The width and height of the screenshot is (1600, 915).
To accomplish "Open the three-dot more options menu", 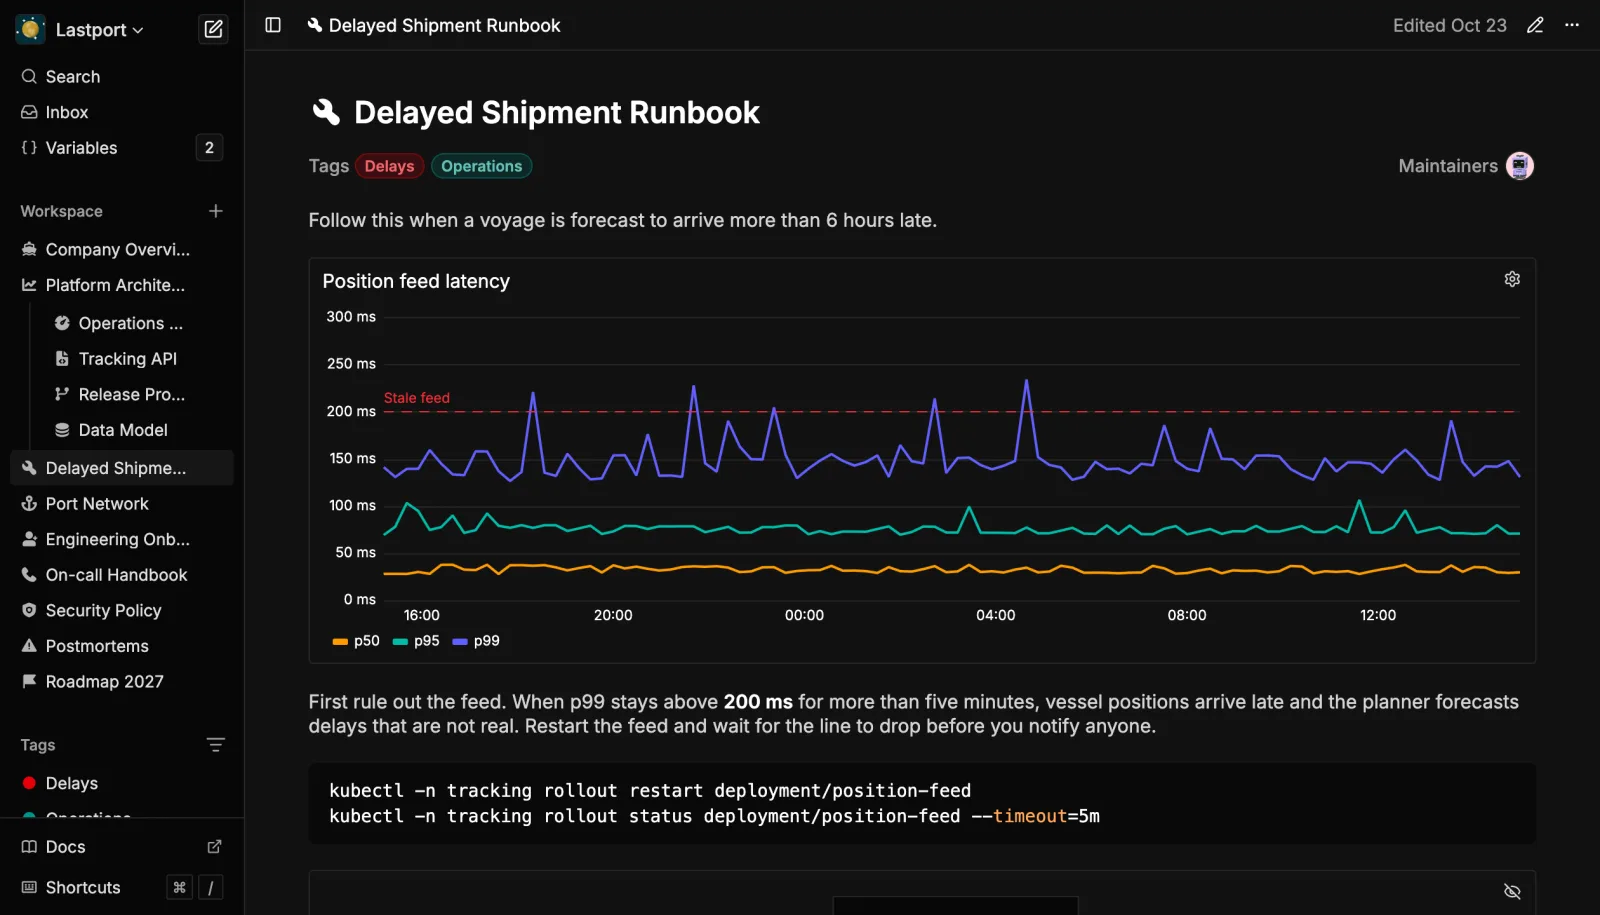I will [1572, 25].
